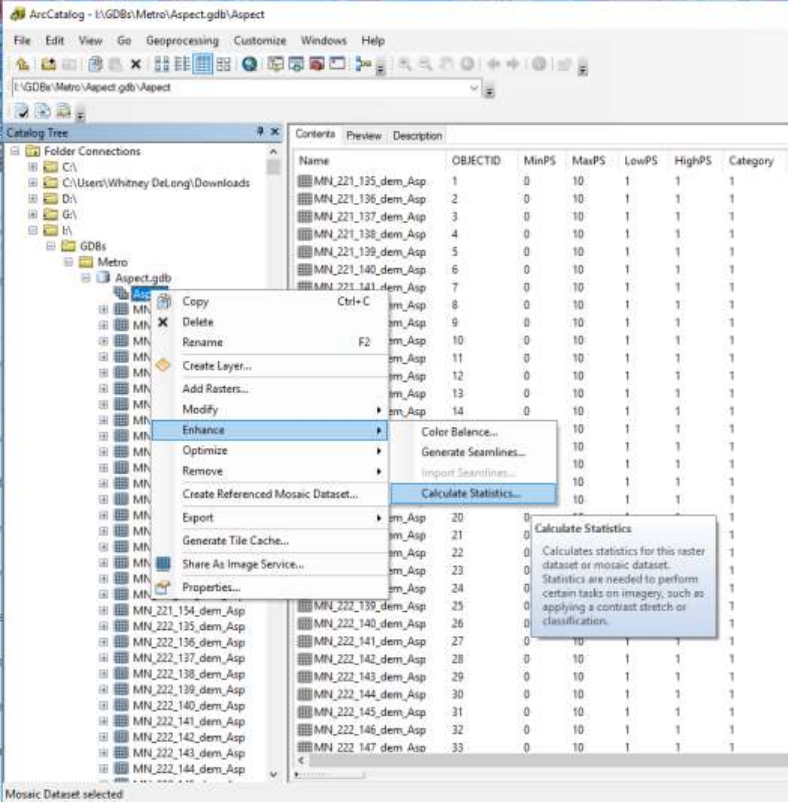Click the Create Layer diamond icon
Image resolution: width=788 pixels, height=802 pixels.
[x=163, y=366]
